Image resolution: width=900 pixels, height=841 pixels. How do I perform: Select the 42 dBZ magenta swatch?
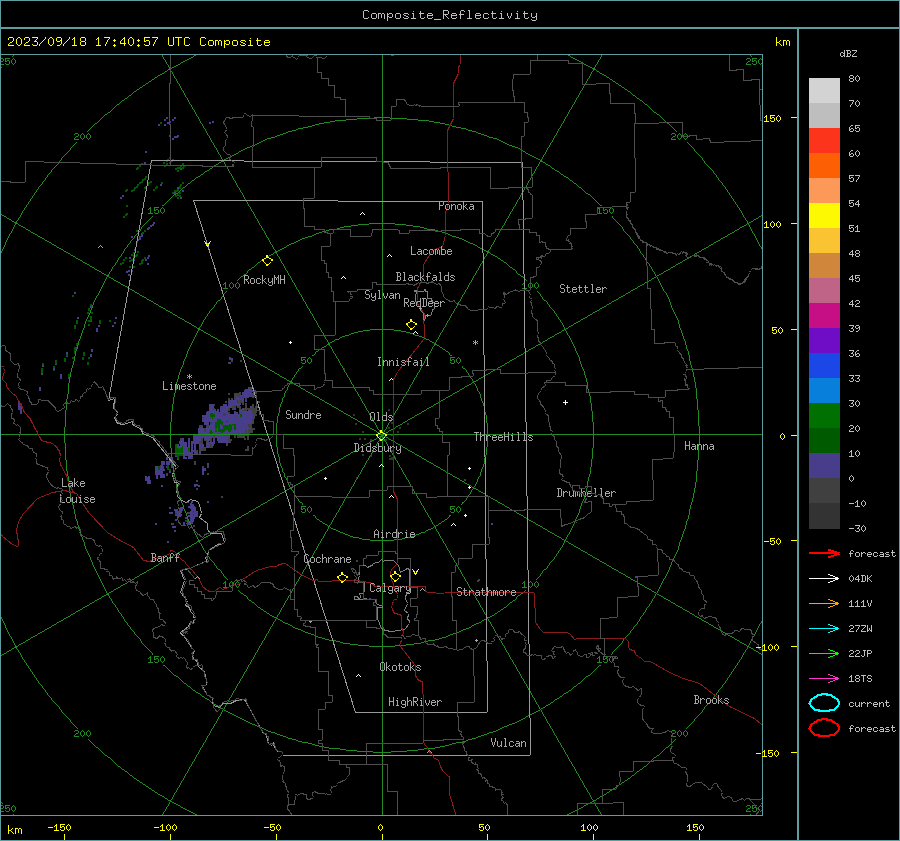824,315
